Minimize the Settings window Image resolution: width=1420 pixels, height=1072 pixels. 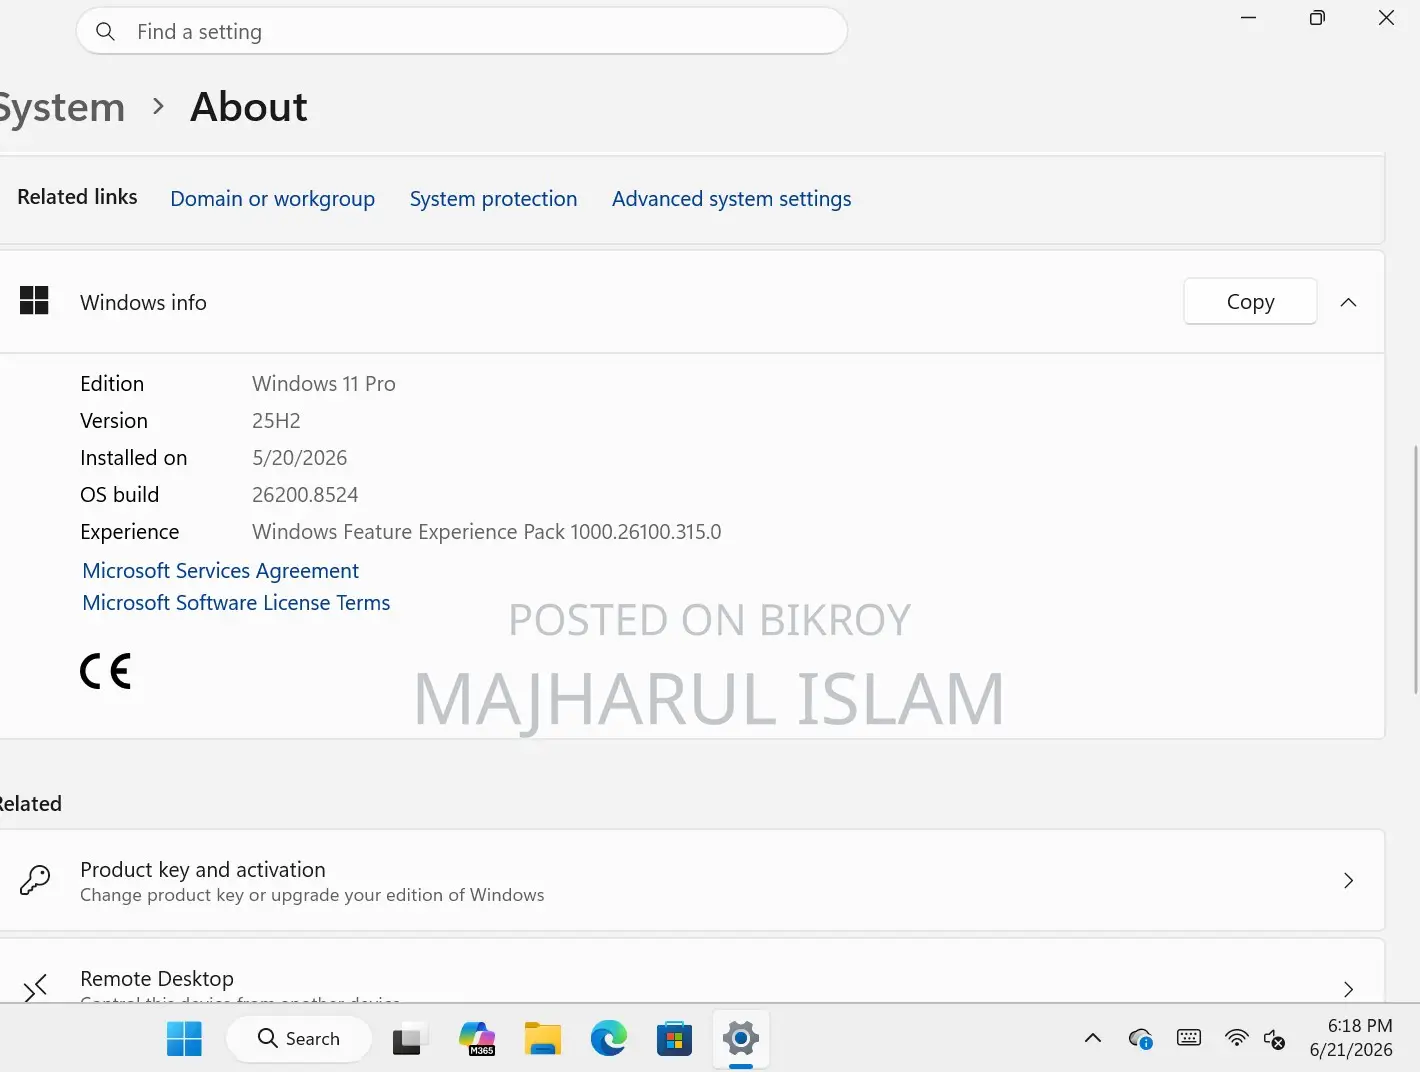click(1248, 17)
